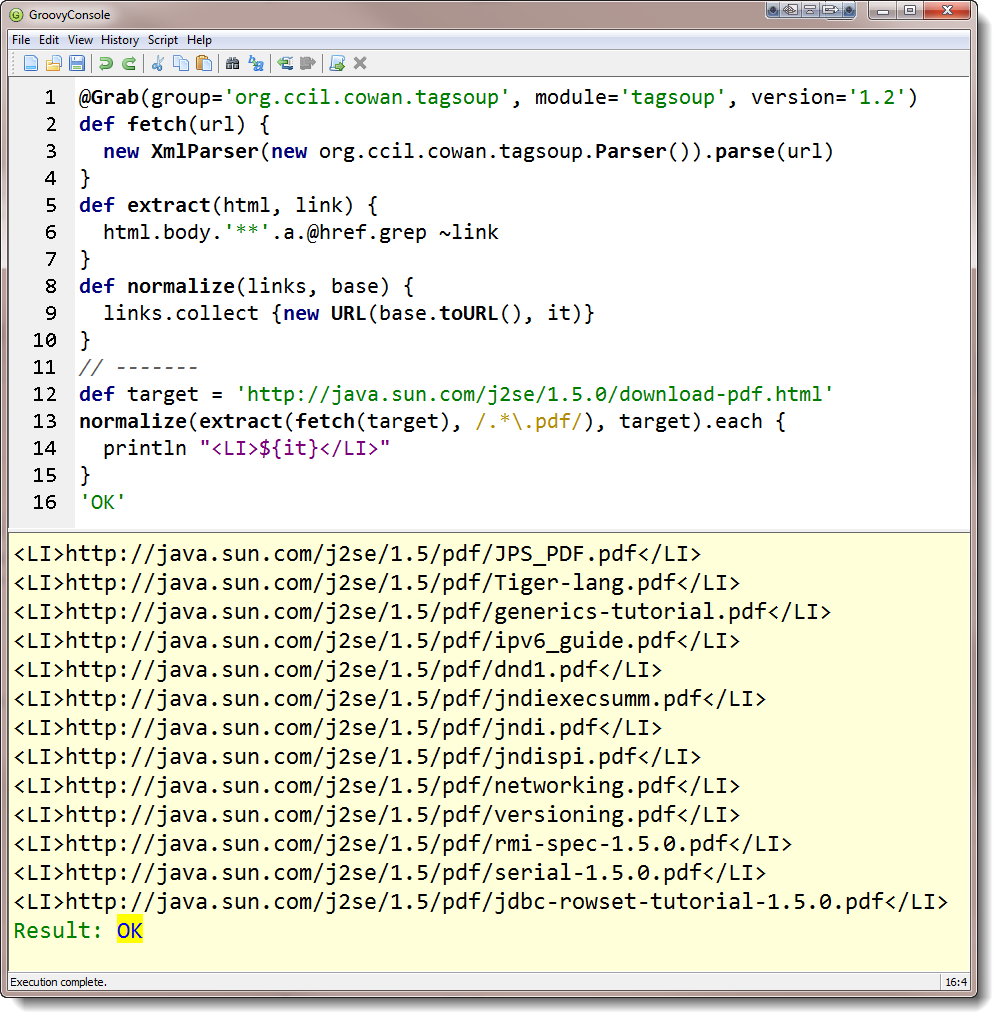Click the versioning.pdf output line
Viewport: 1003px width, 1023px height.
click(x=377, y=815)
